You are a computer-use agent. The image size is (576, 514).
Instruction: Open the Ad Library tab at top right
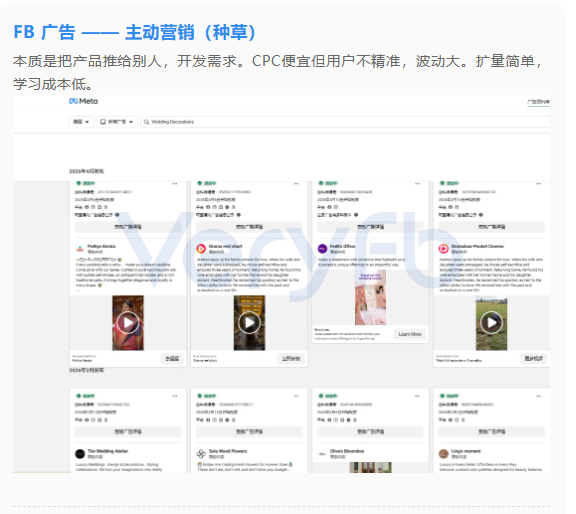click(538, 102)
